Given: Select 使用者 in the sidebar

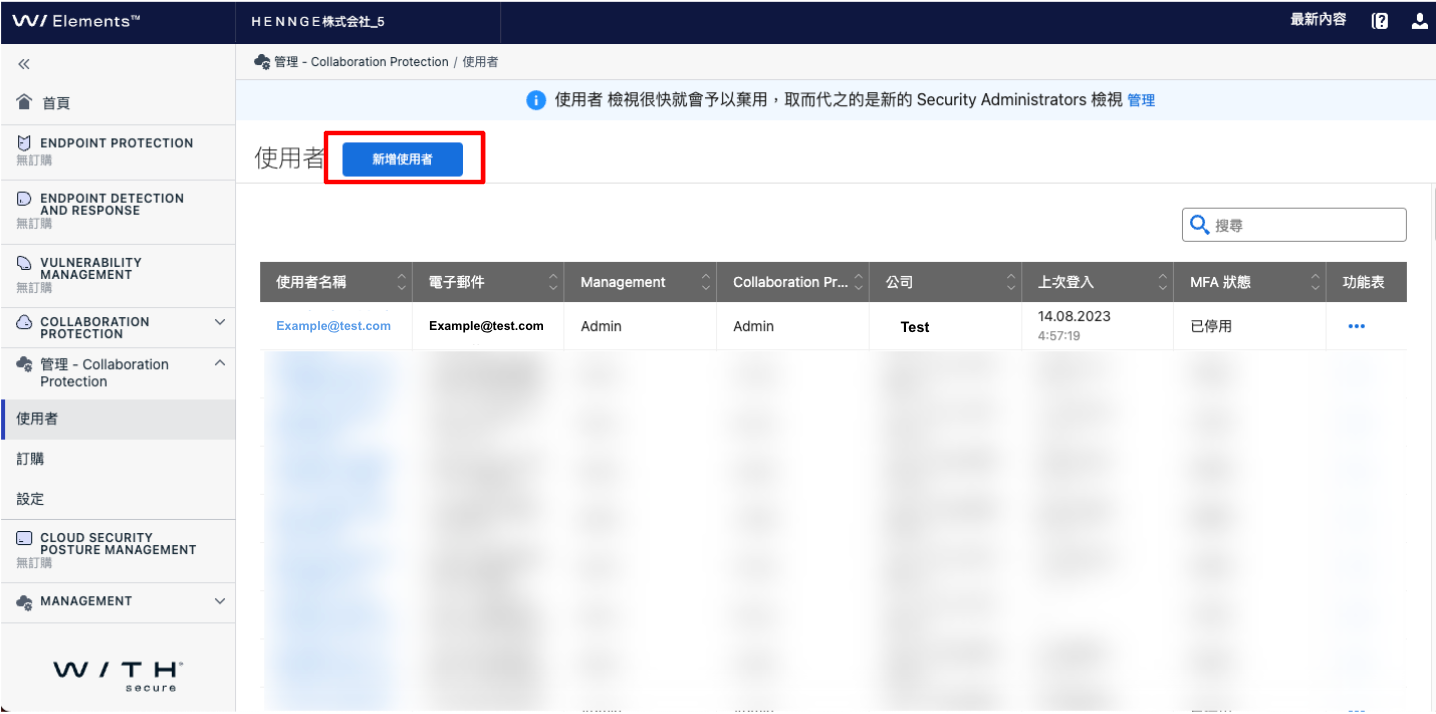Looking at the screenshot, I should point(118,419).
